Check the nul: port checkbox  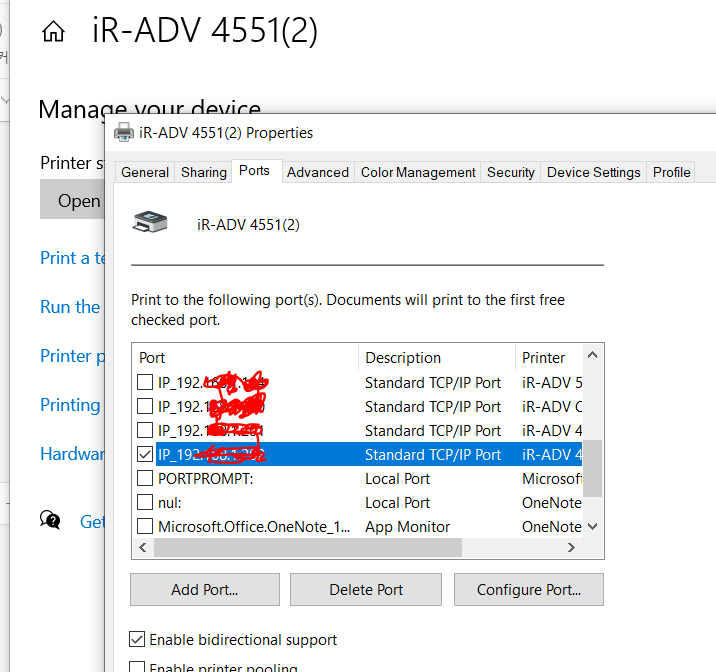pos(145,502)
